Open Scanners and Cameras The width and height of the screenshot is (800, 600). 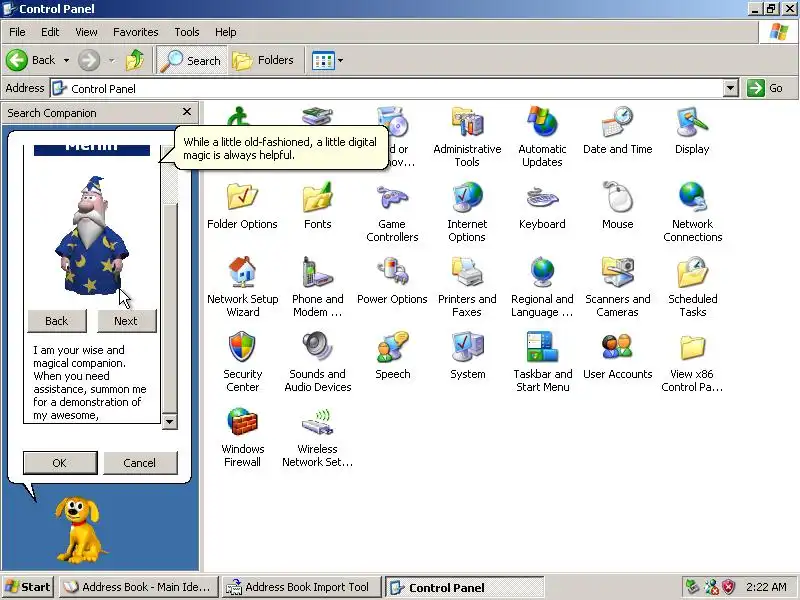tap(617, 287)
